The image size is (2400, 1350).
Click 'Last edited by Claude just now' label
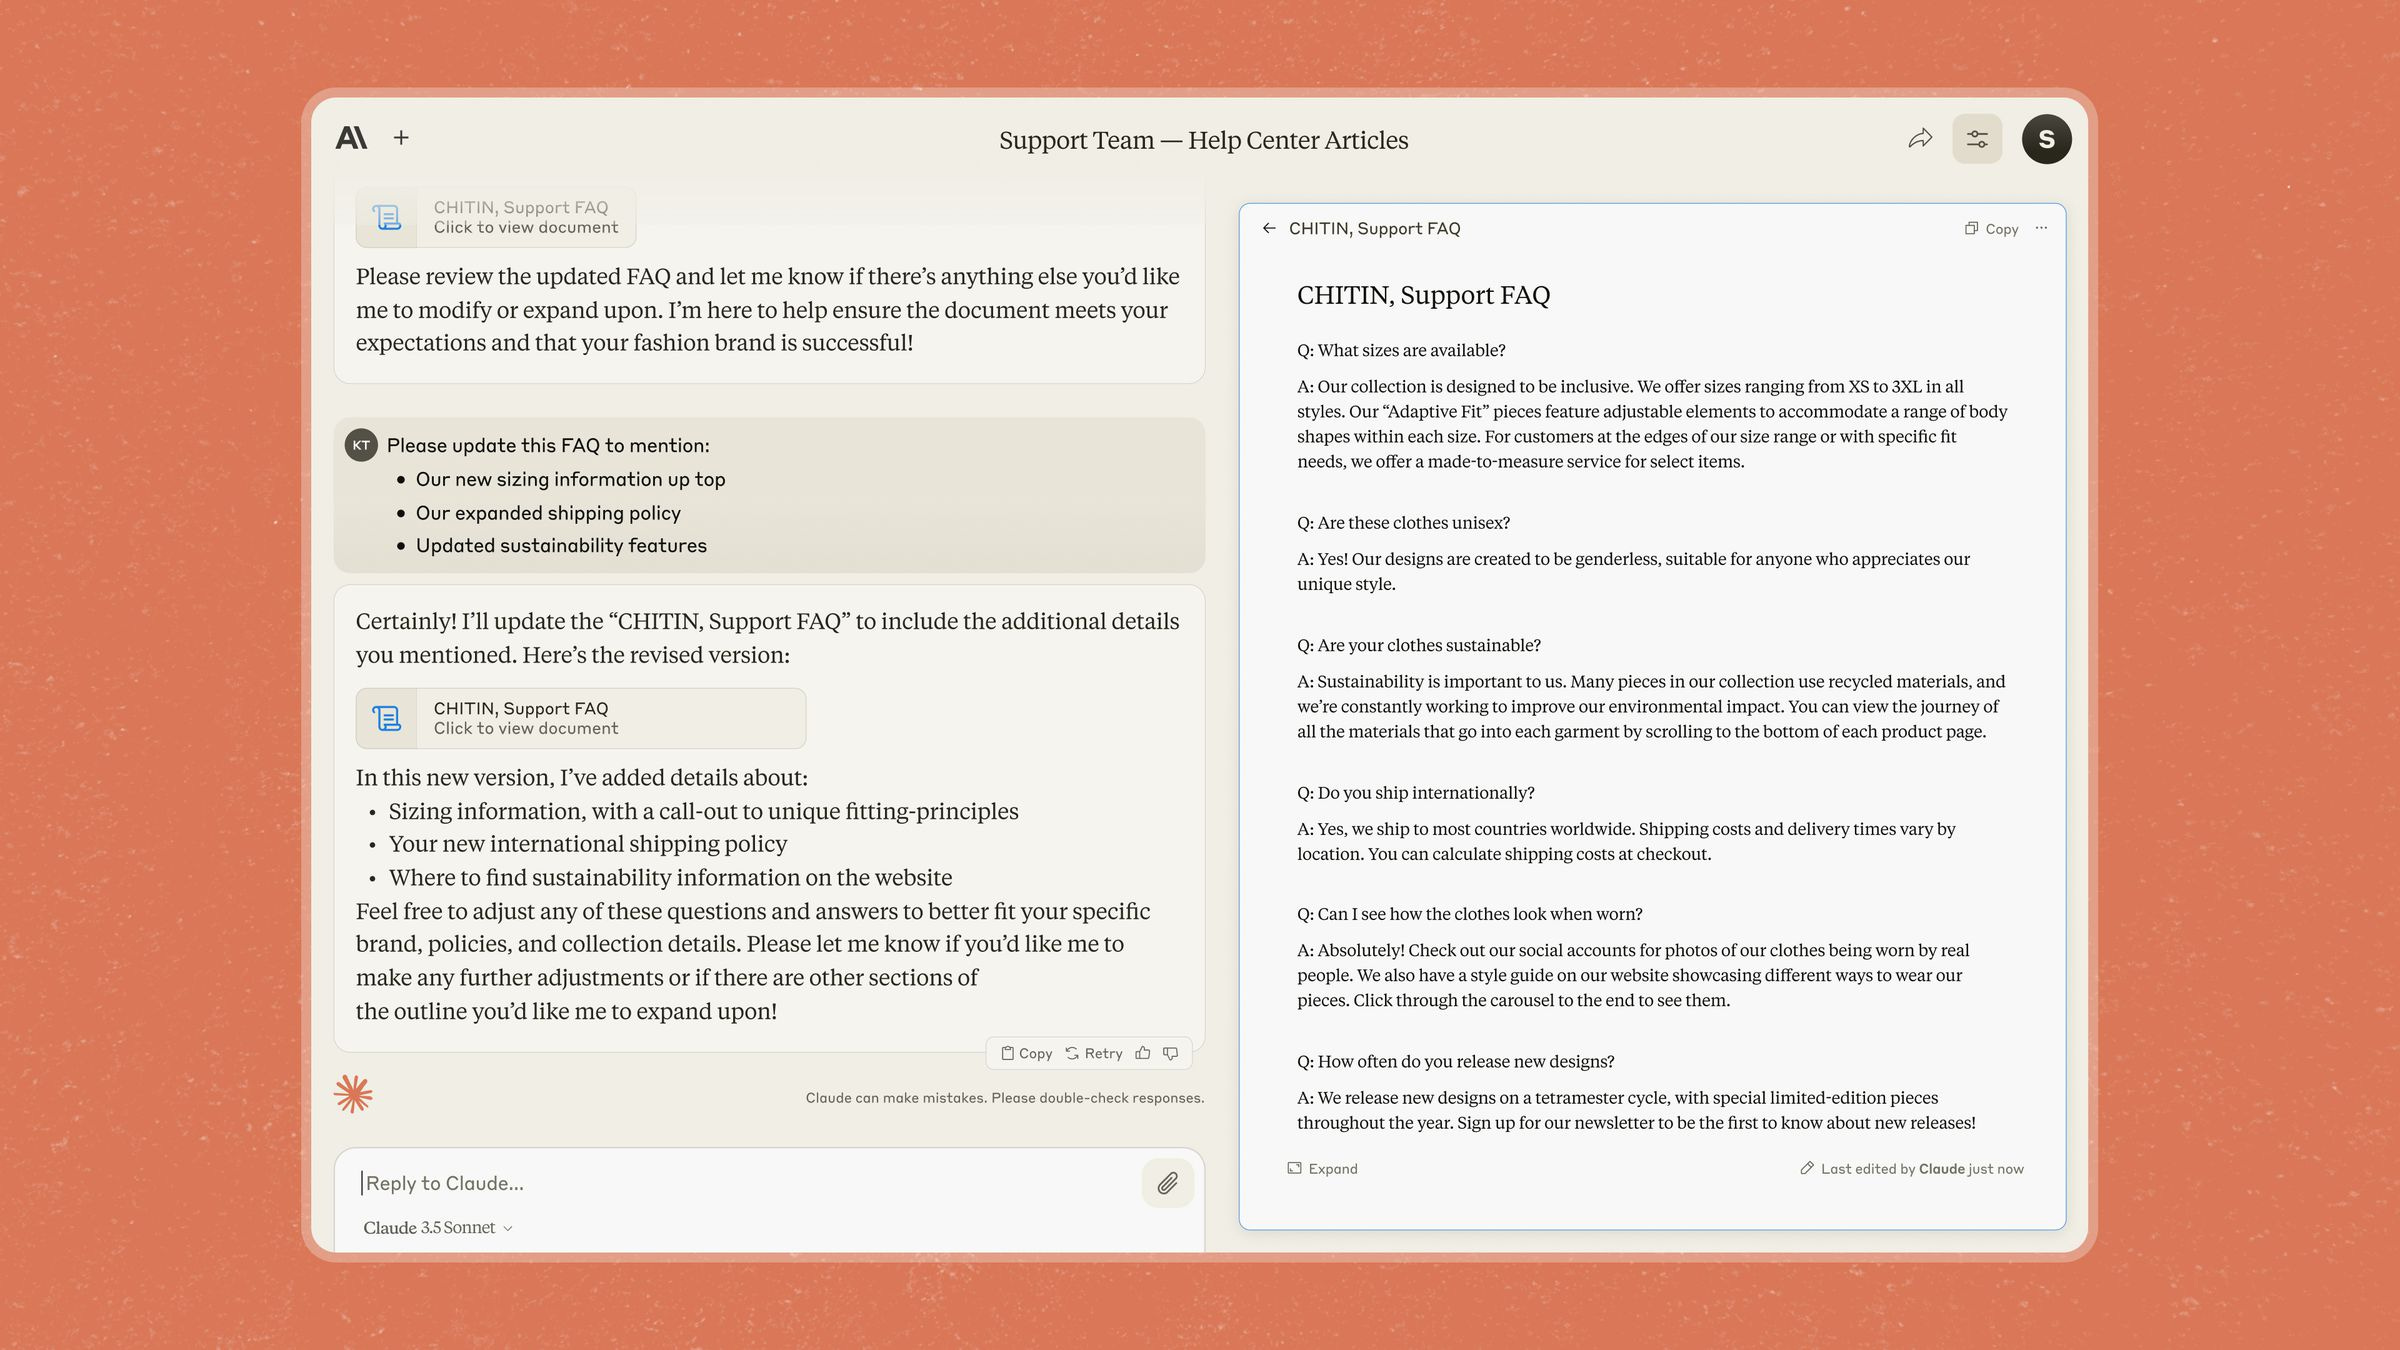[1912, 1168]
